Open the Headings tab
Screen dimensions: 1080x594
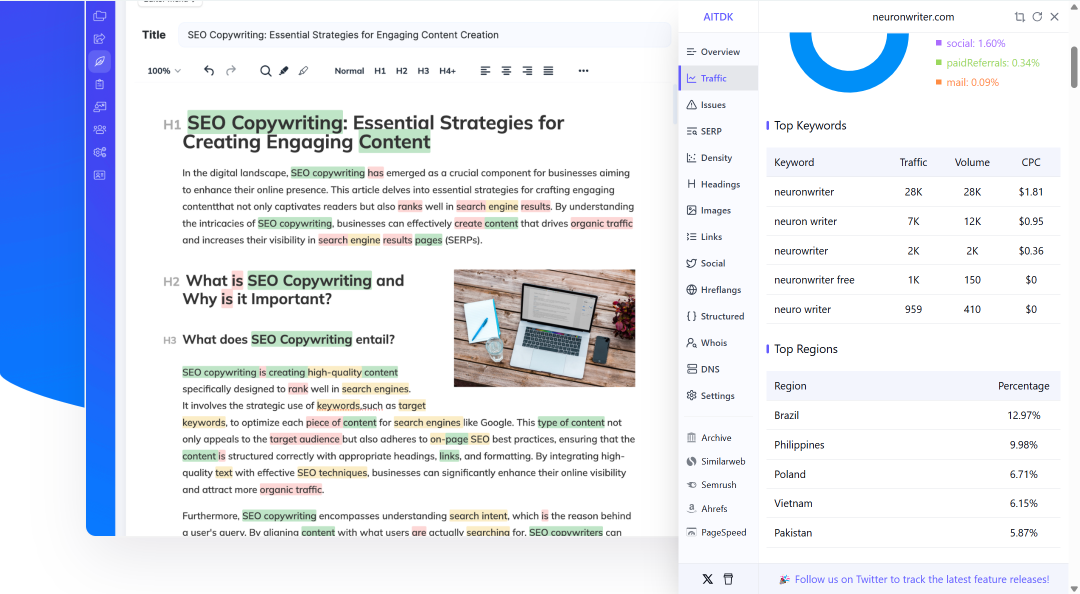[x=718, y=184]
